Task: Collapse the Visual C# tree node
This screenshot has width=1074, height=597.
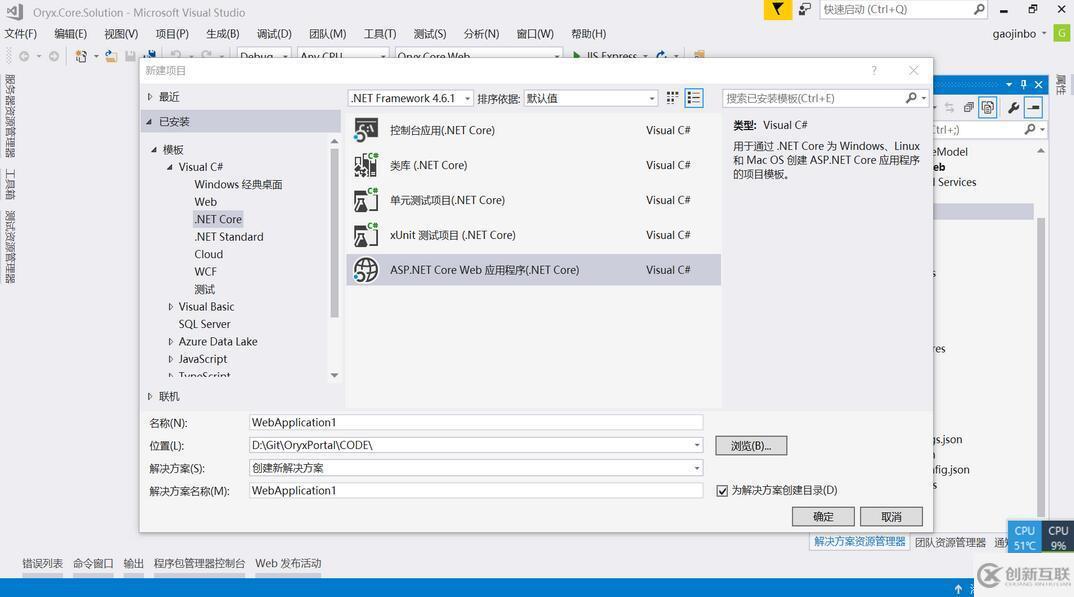Action: (170, 166)
